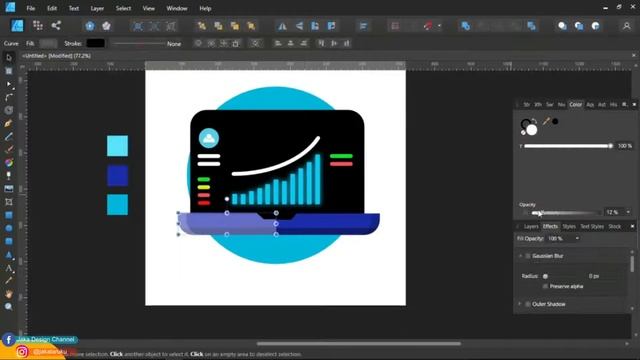Viewport: 640px width, 360px height.
Task: Select the Place Image tool
Action: pos(9,189)
